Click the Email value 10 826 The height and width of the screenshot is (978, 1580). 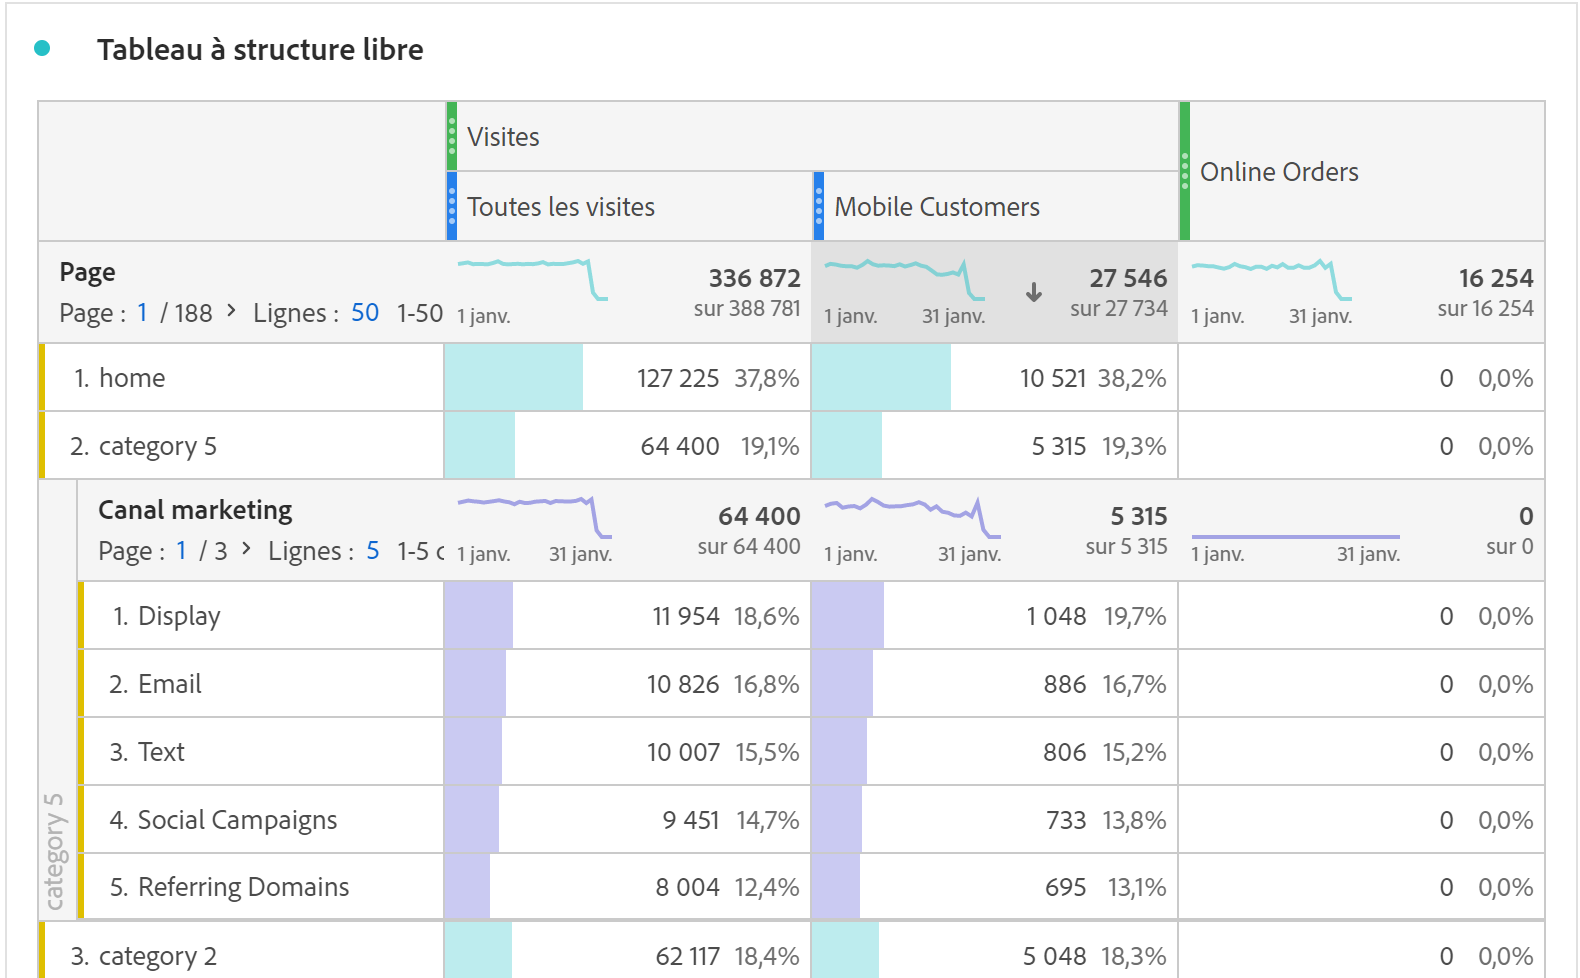coord(683,684)
